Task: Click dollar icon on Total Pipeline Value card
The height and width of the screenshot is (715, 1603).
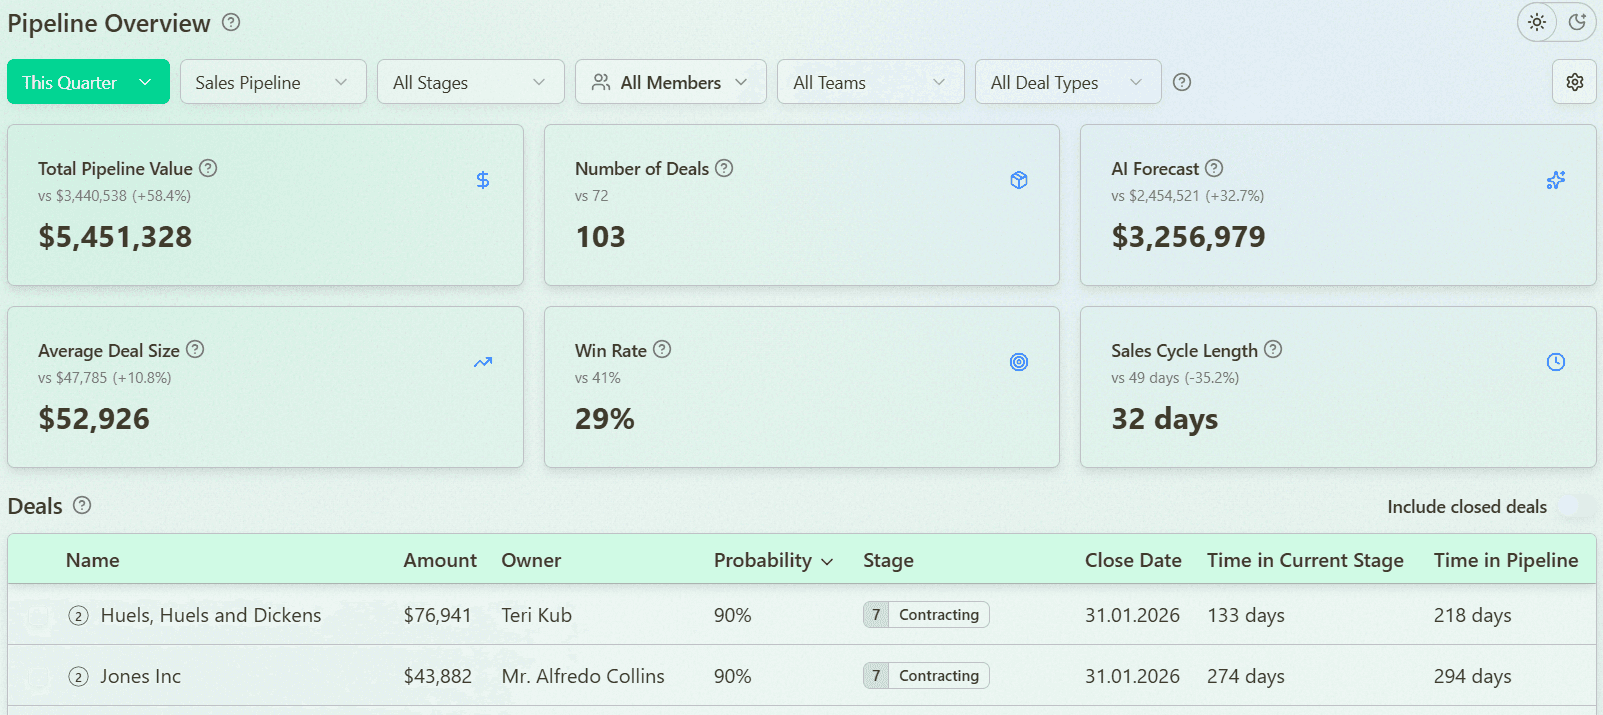Action: [483, 180]
